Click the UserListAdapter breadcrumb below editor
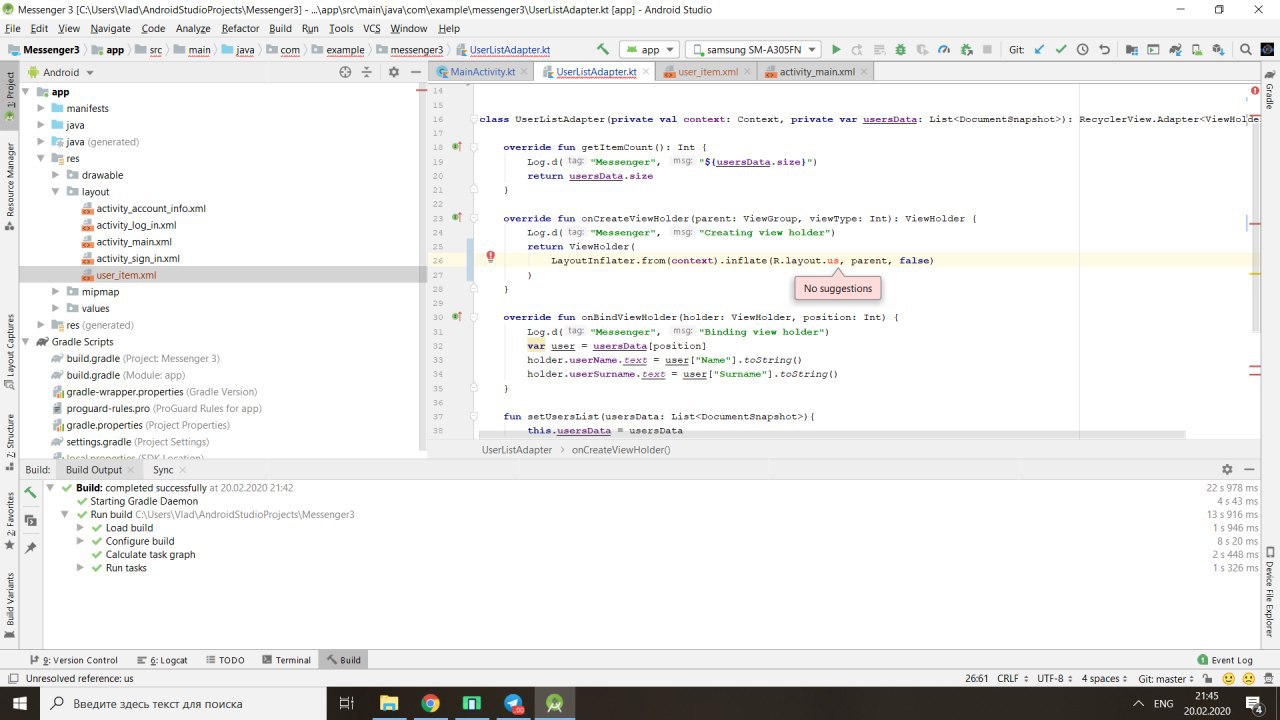This screenshot has width=1280, height=720. pyautogui.click(x=517, y=450)
